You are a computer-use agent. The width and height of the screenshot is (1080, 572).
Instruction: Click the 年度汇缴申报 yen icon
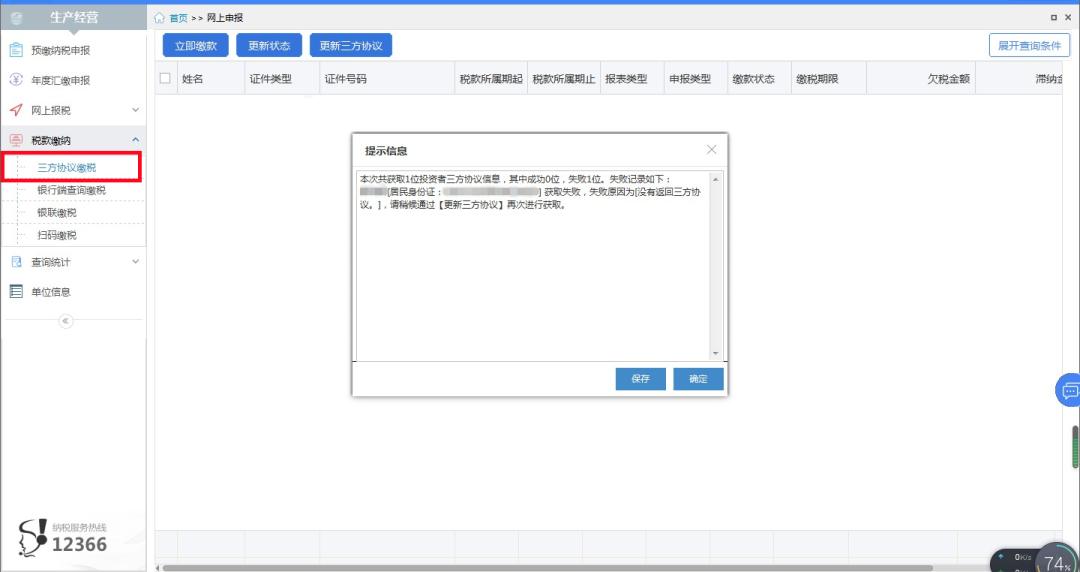pyautogui.click(x=16, y=80)
